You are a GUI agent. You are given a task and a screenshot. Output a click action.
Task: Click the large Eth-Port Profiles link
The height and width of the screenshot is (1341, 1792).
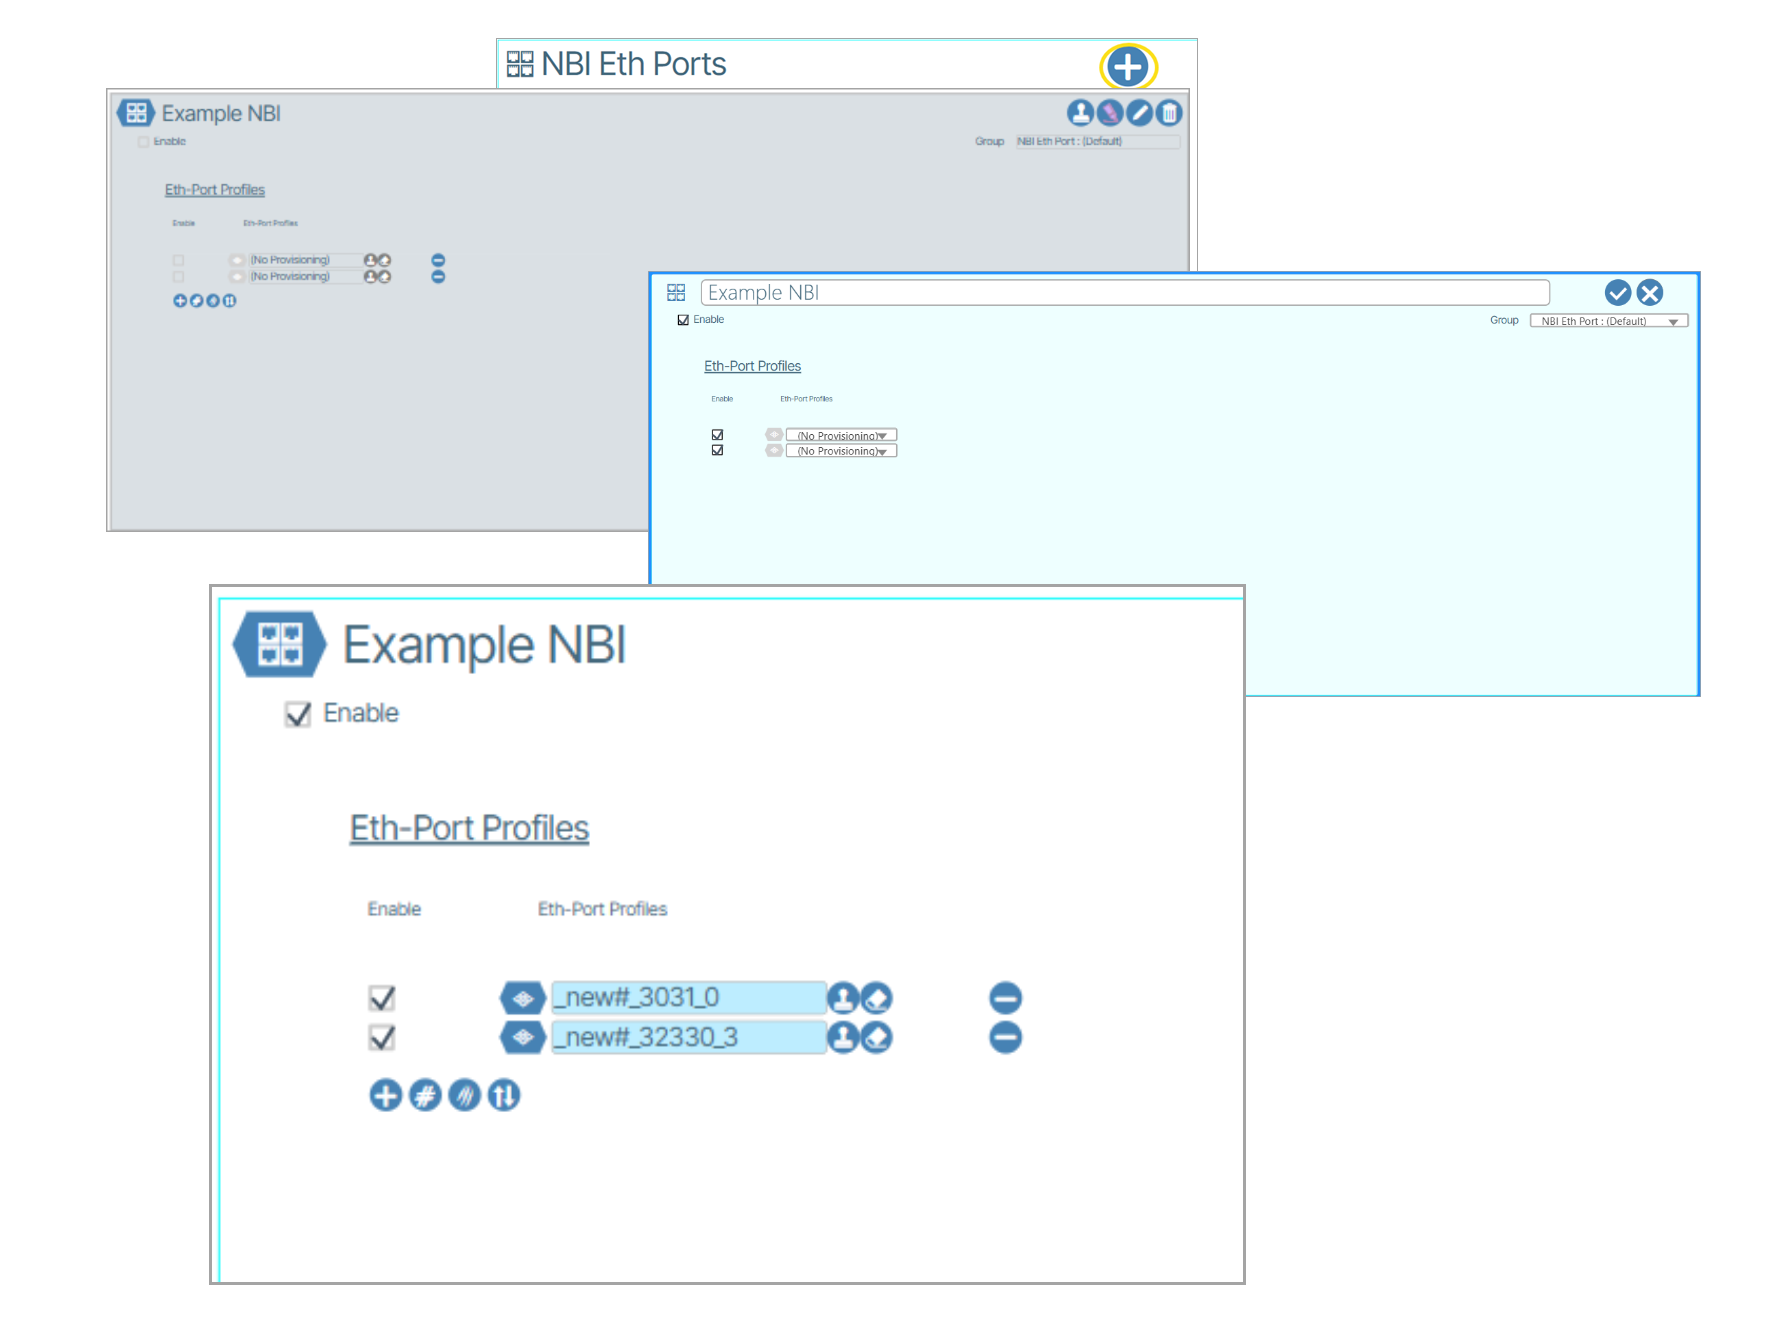pyautogui.click(x=469, y=828)
